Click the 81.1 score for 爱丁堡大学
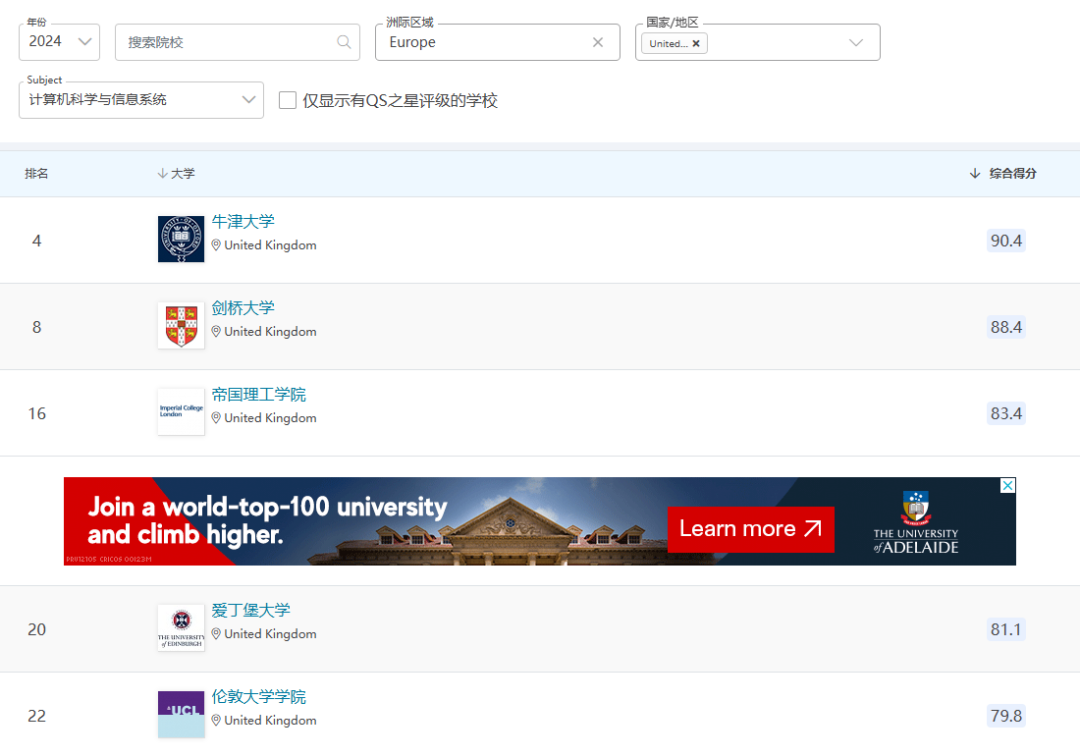The image size is (1080, 756). click(1006, 630)
